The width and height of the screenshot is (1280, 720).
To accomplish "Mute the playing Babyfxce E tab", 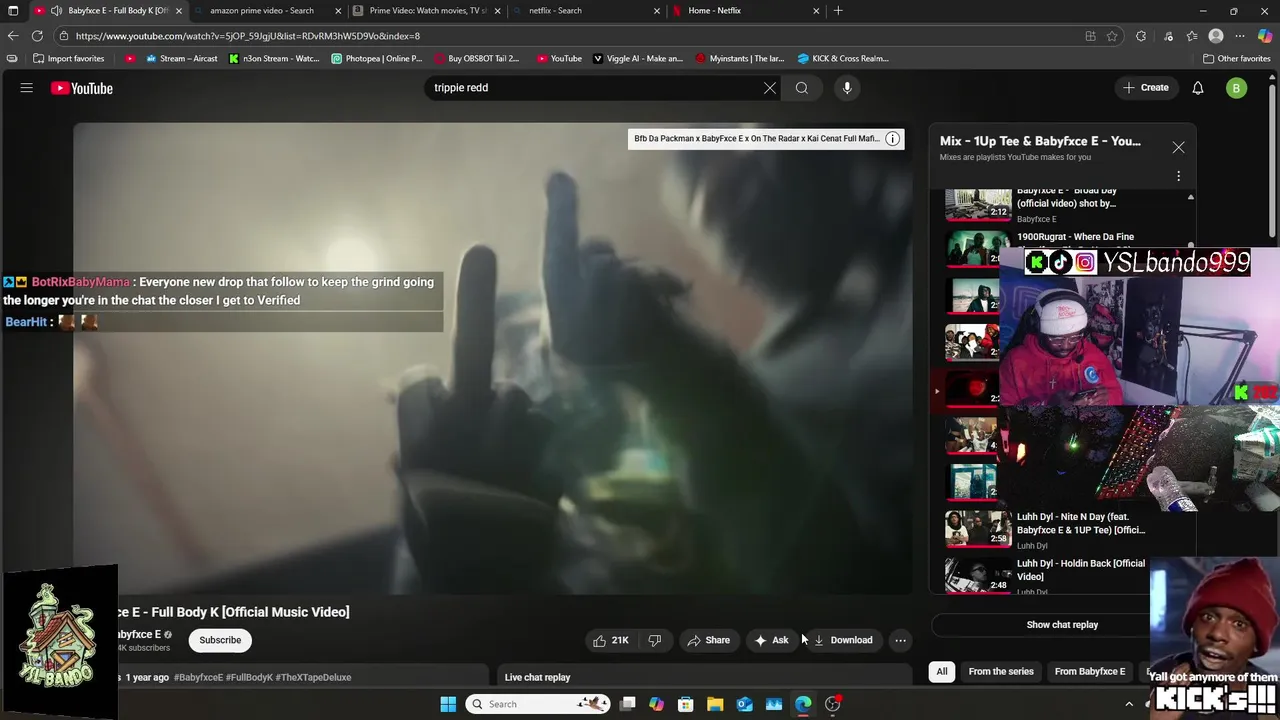I will coord(56,11).
